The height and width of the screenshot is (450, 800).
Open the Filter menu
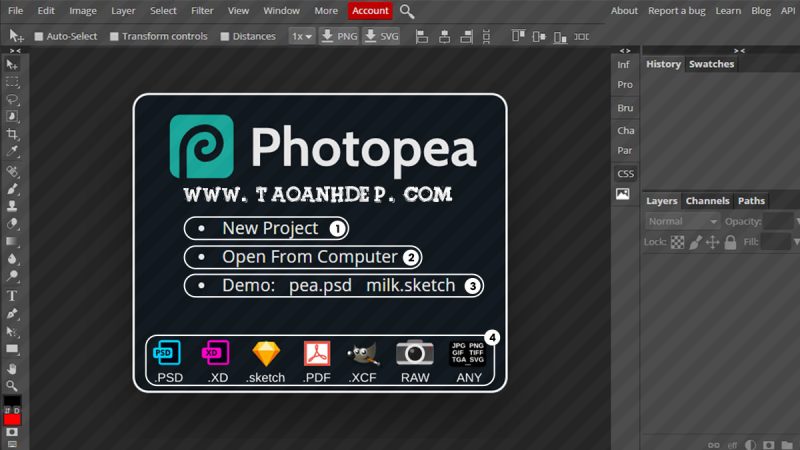coord(202,11)
